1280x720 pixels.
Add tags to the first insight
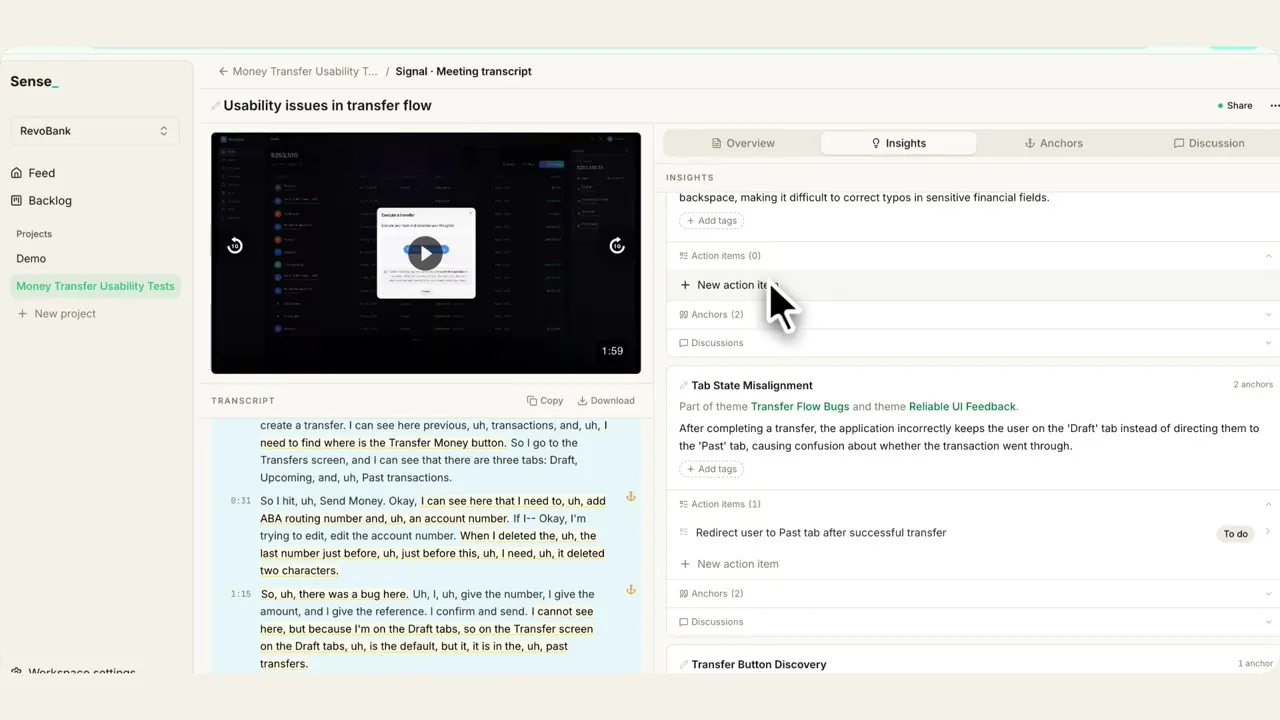coord(710,221)
